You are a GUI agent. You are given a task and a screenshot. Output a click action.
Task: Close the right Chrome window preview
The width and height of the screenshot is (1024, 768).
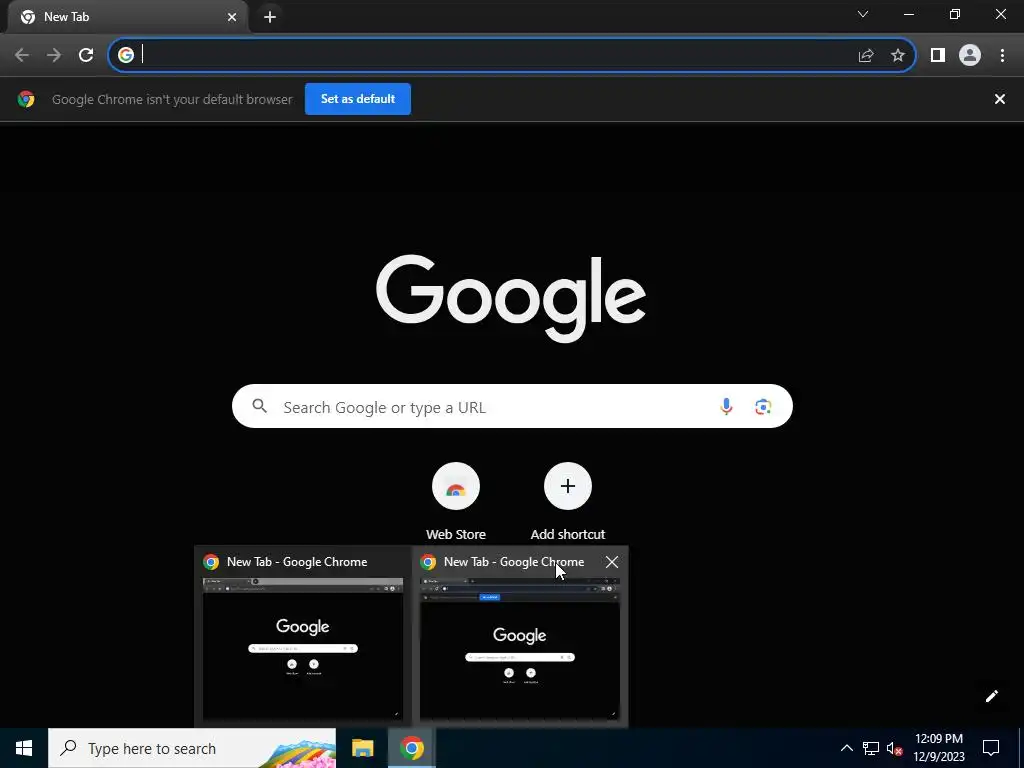click(x=612, y=562)
